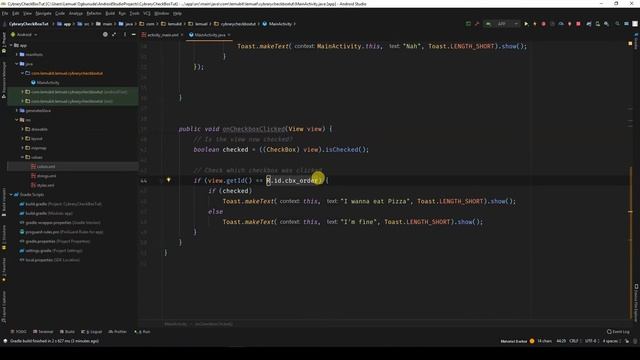
Task: Click the yellow lightbulb intention icon
Action: [168, 180]
